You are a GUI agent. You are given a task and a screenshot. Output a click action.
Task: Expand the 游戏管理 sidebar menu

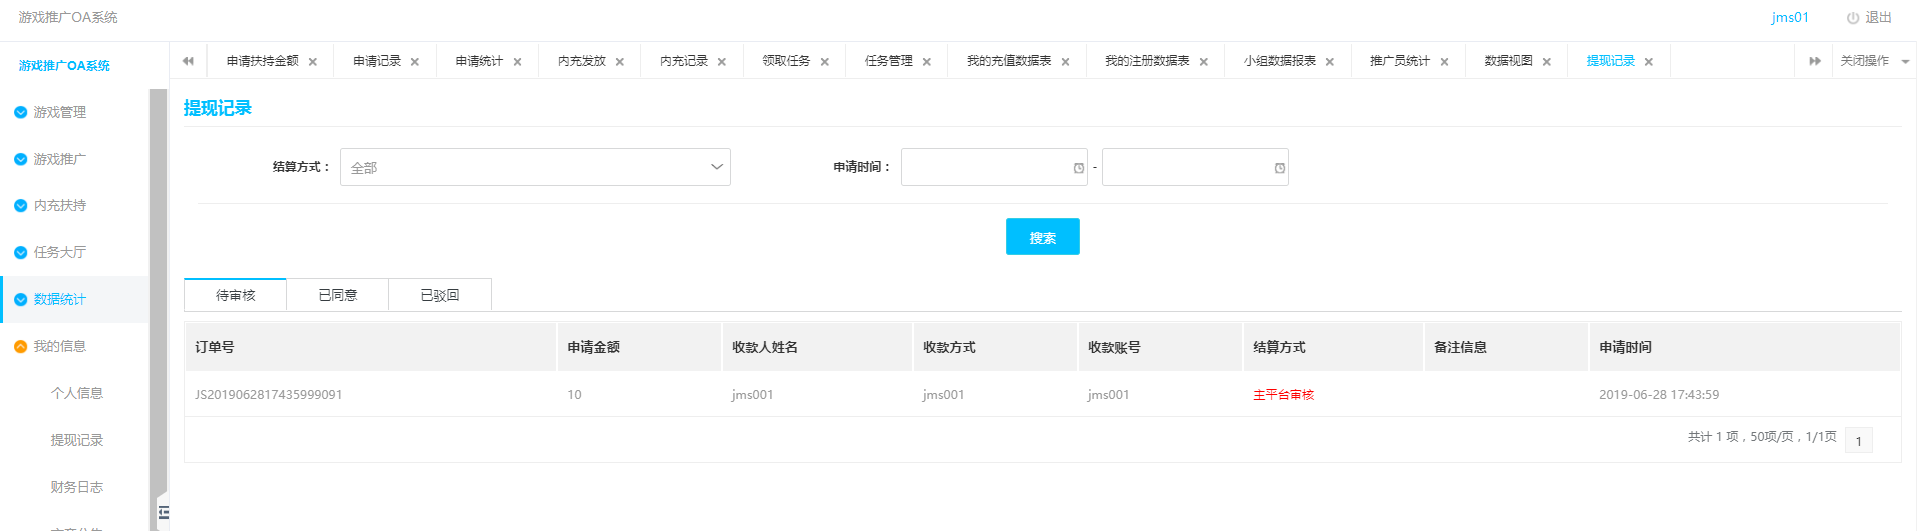60,112
